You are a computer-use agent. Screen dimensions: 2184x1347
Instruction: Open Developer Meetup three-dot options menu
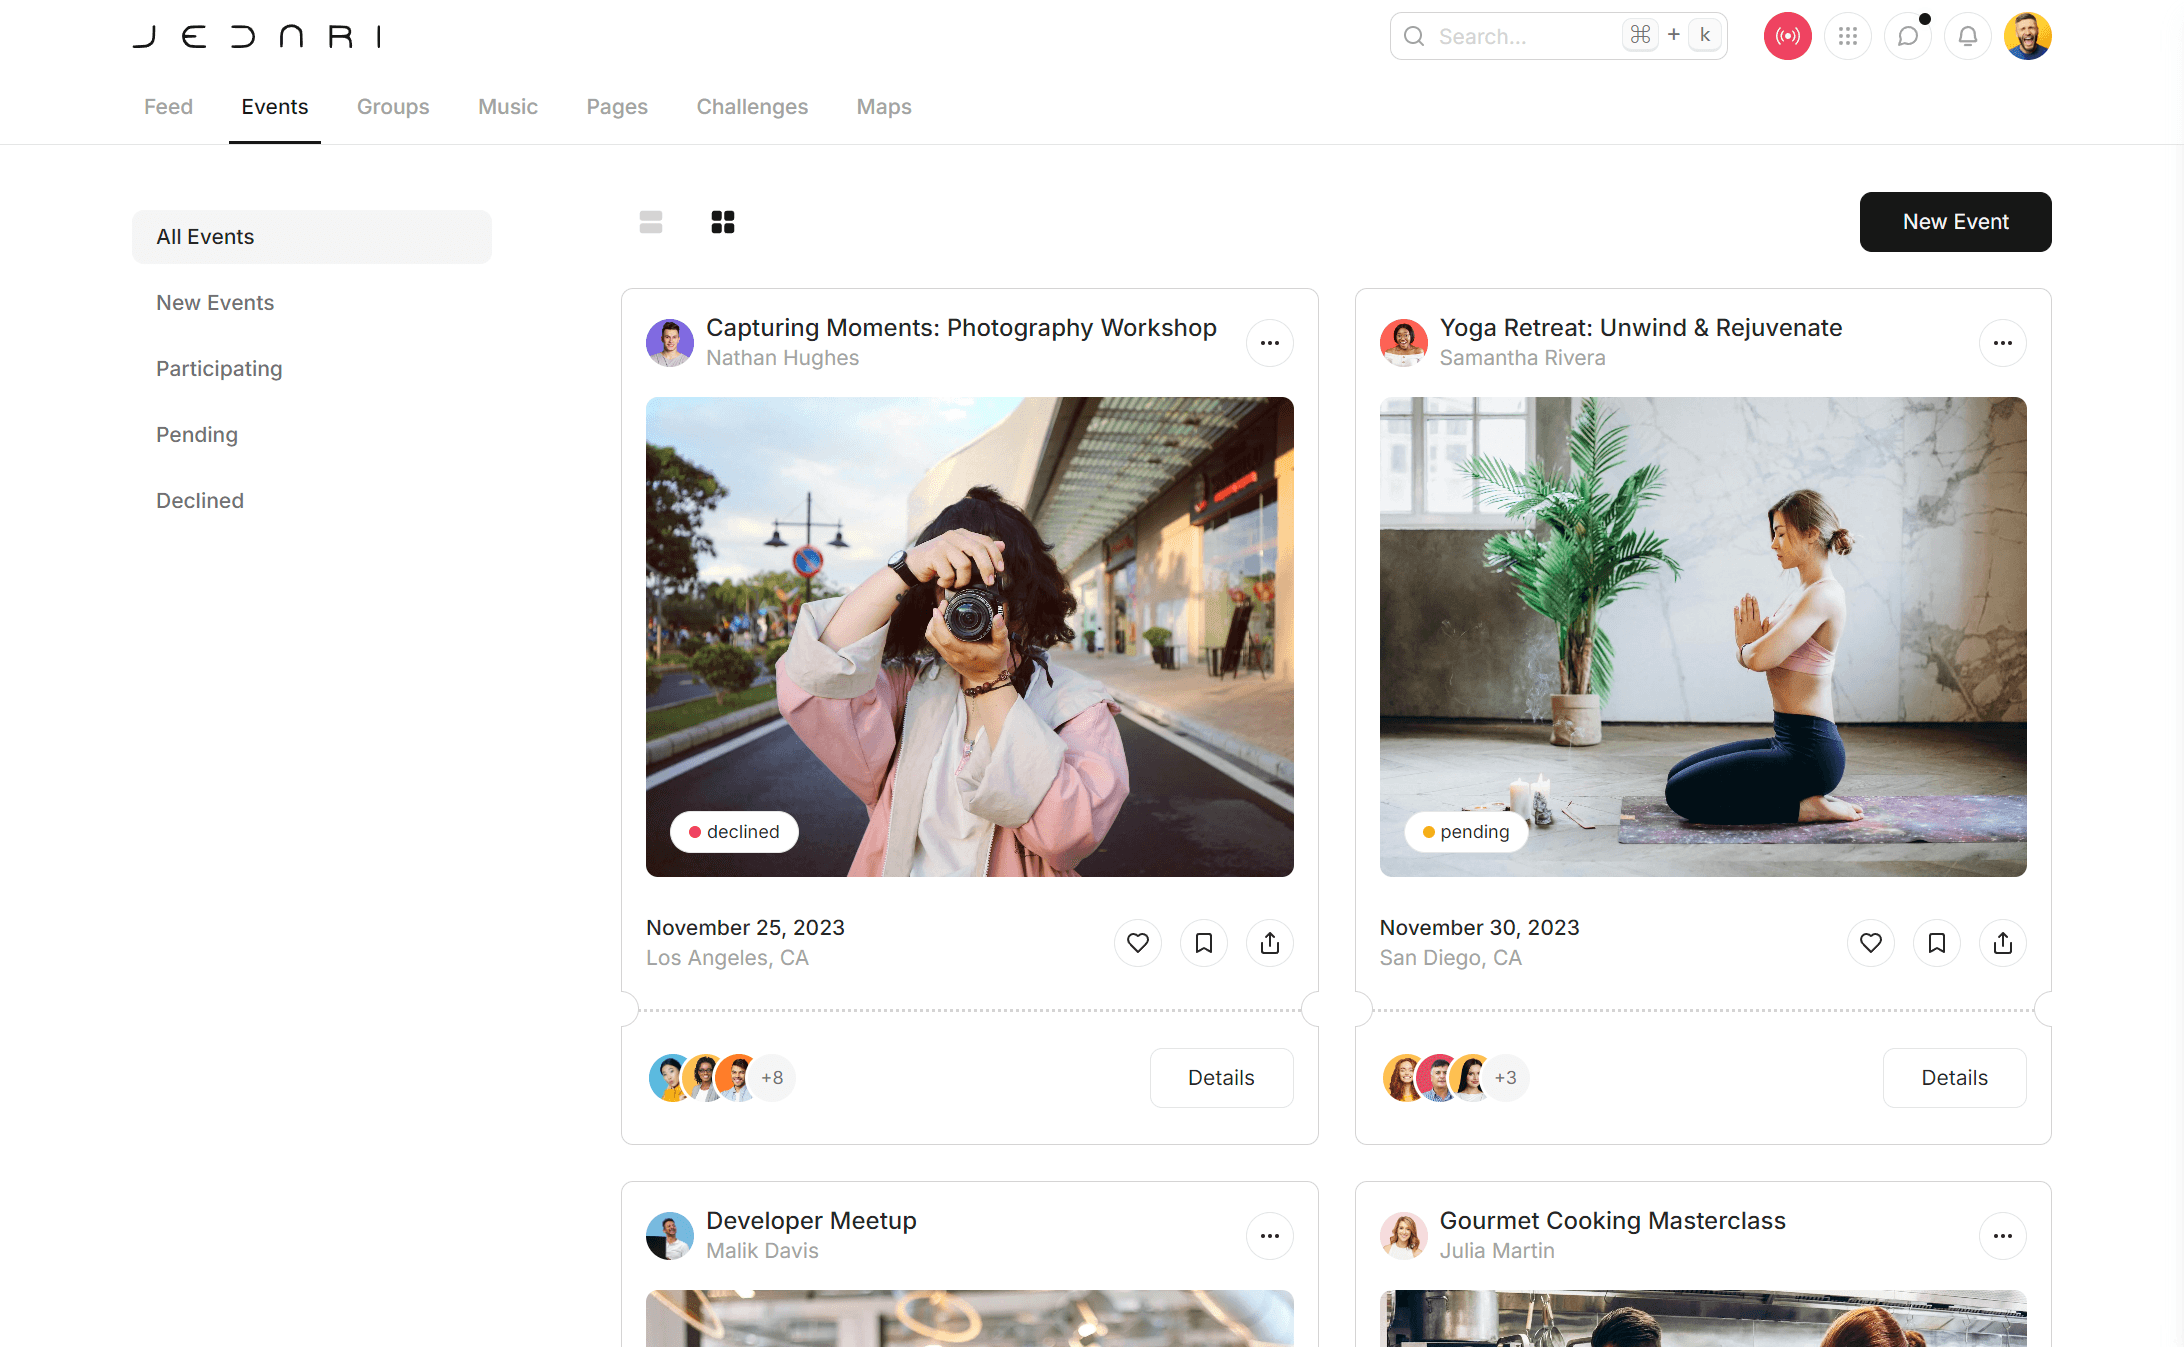click(x=1269, y=1236)
